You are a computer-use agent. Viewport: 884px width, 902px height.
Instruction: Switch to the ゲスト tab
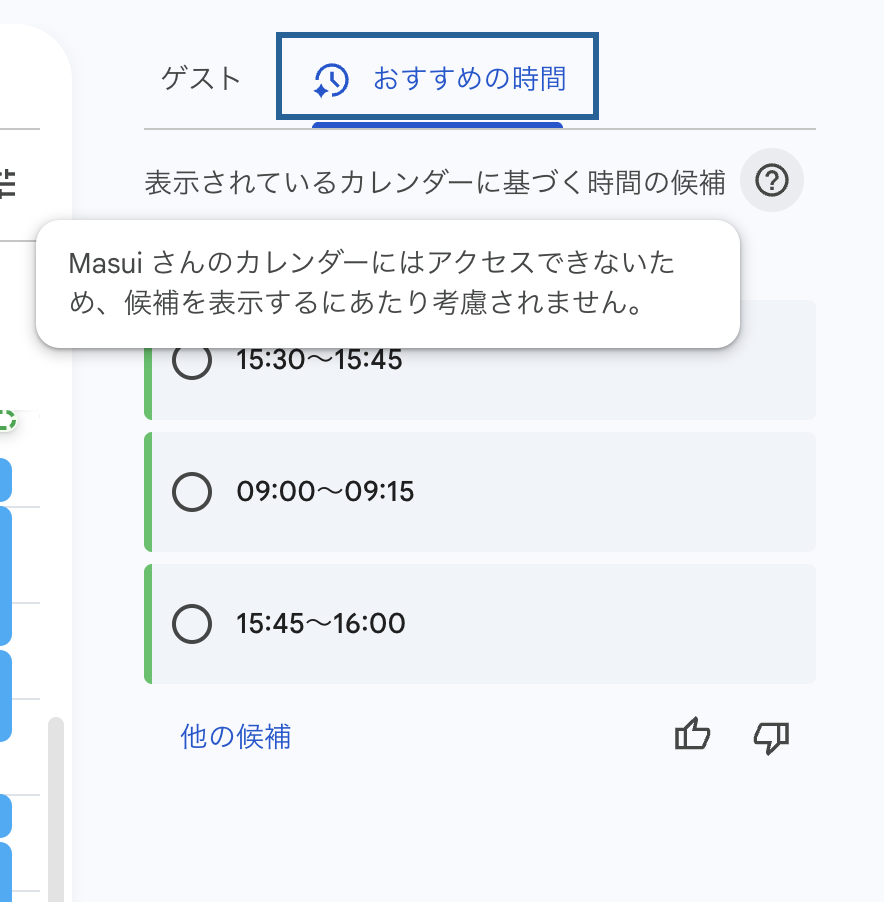tap(202, 78)
